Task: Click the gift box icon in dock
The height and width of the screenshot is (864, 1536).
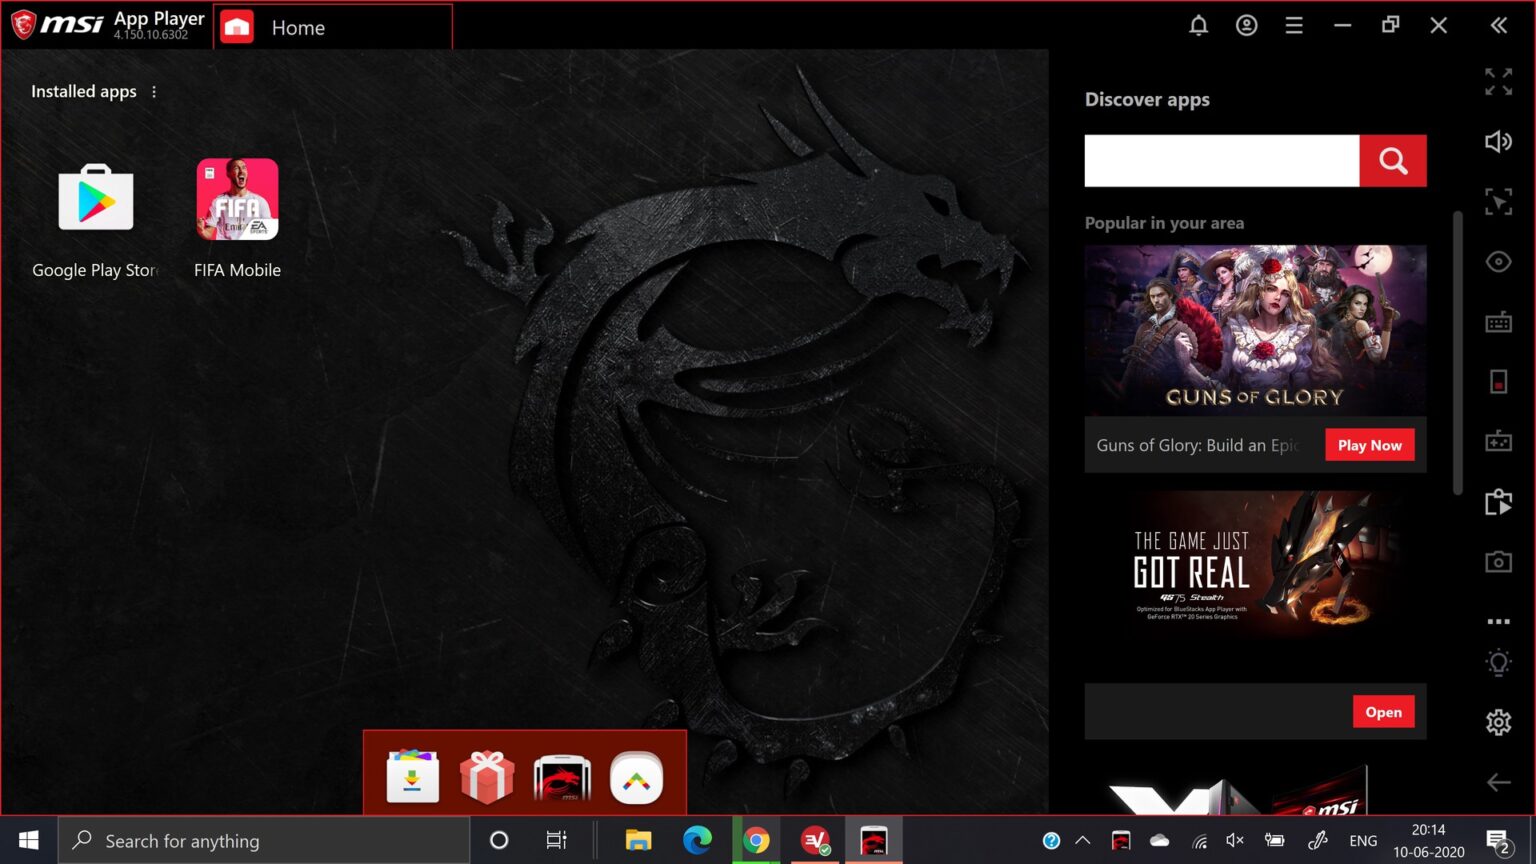Action: click(x=487, y=777)
